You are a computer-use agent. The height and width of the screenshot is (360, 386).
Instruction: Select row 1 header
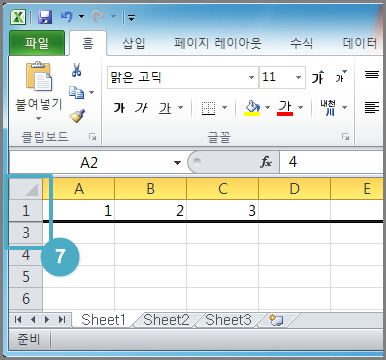26,211
